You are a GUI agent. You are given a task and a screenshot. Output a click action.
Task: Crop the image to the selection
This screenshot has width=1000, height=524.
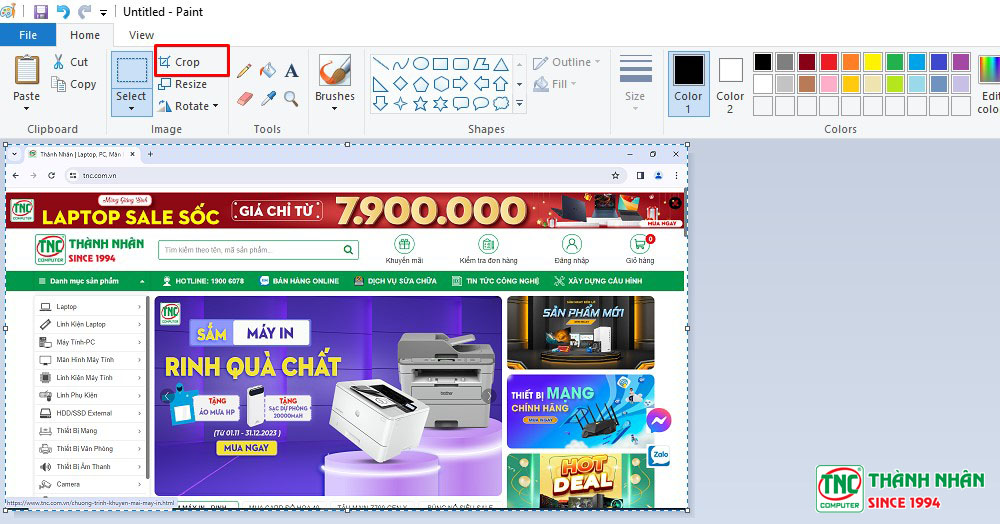[179, 62]
